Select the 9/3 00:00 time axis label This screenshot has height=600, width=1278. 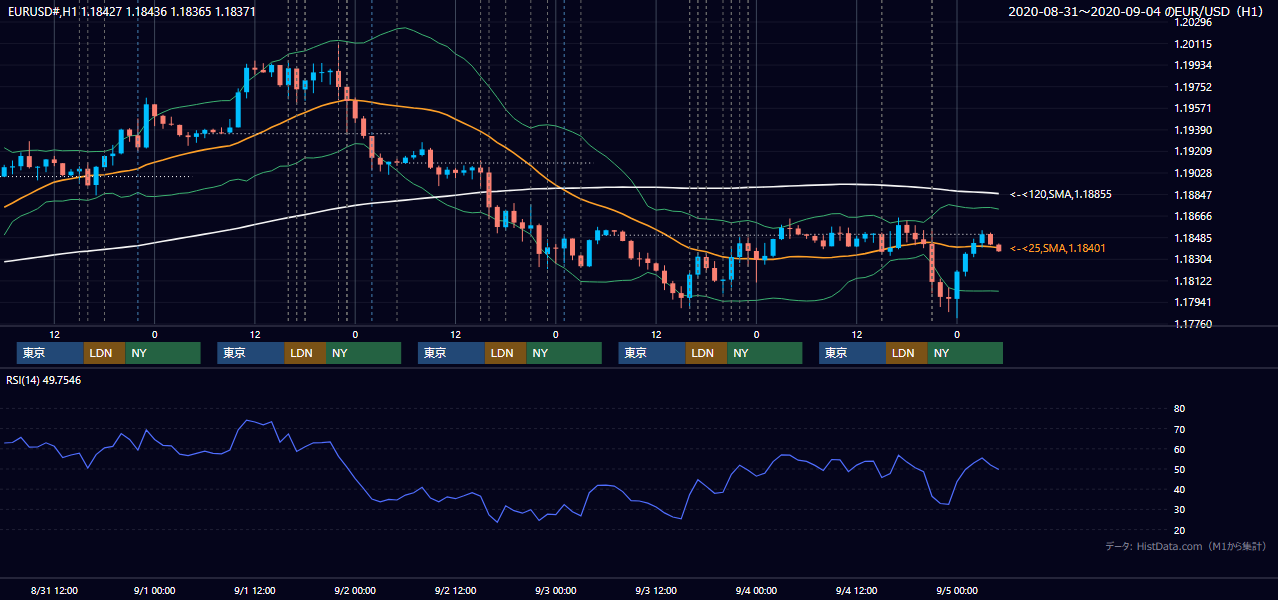(556, 590)
